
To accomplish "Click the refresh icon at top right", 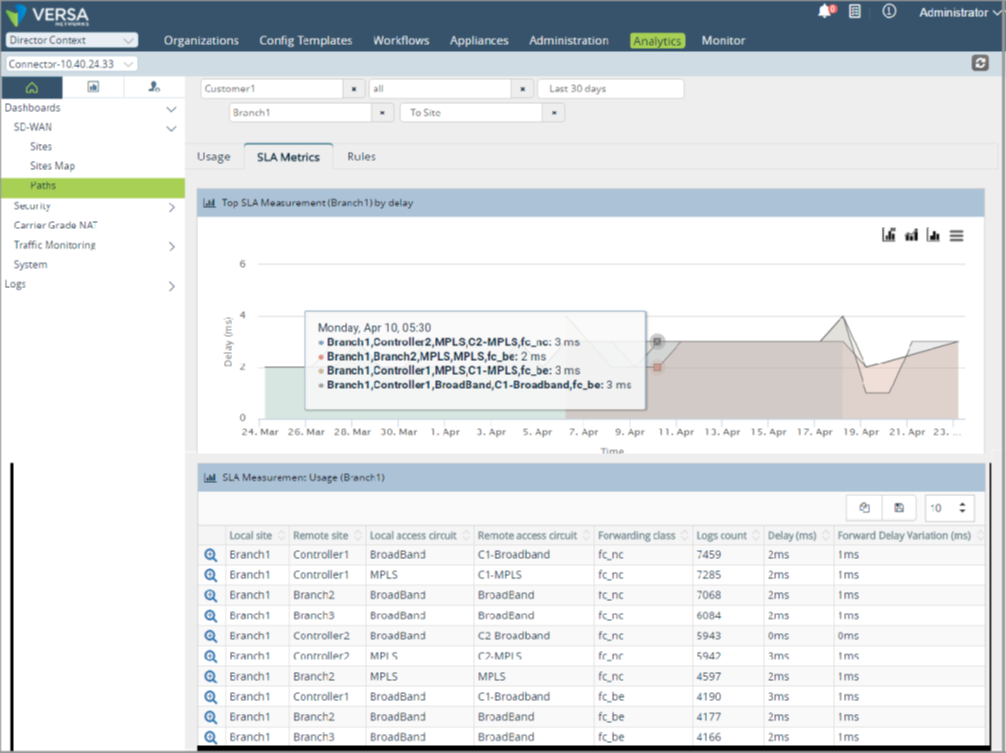I will [980, 63].
